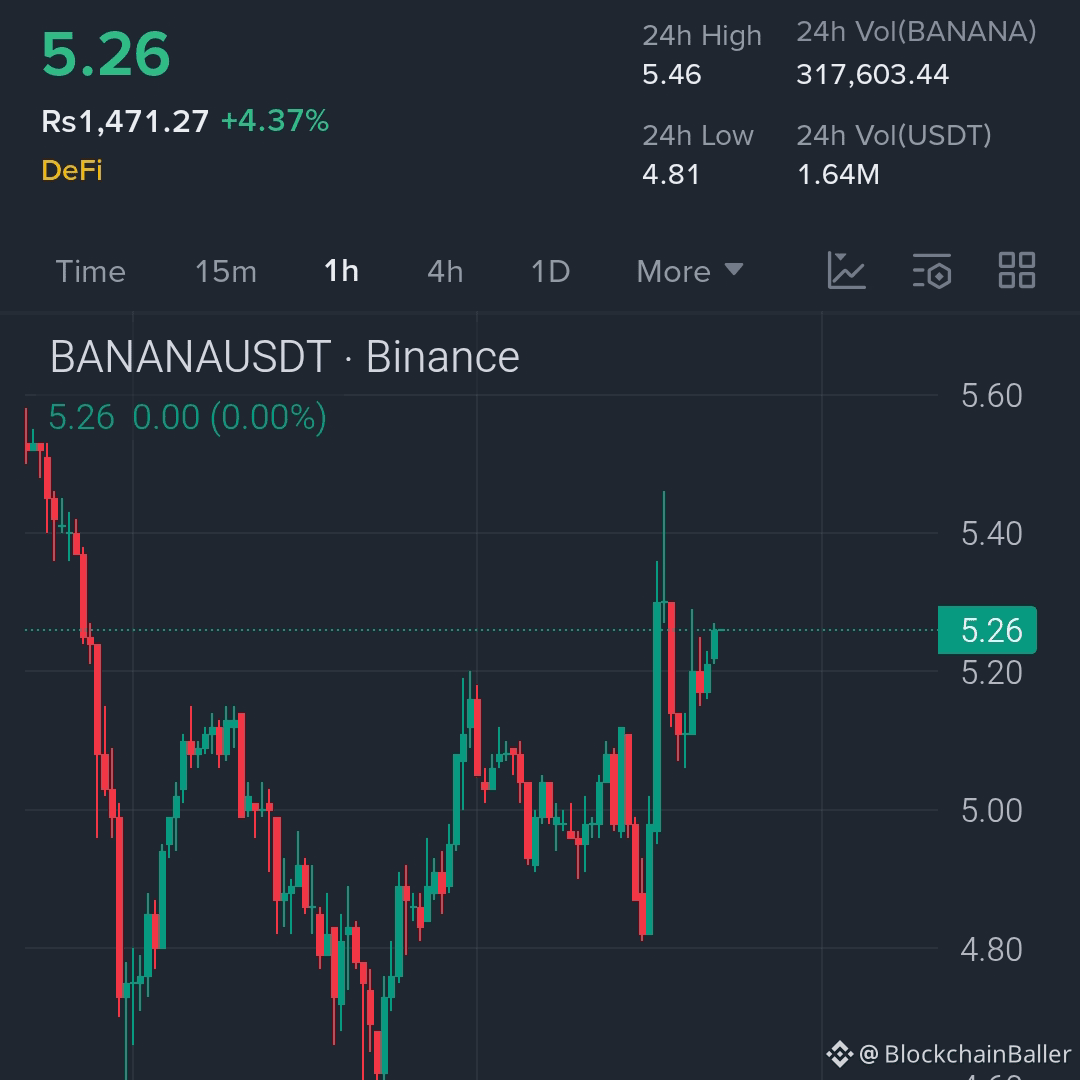This screenshot has width=1080, height=1080.
Task: Click the +4.37% change percentage
Action: 275,122
